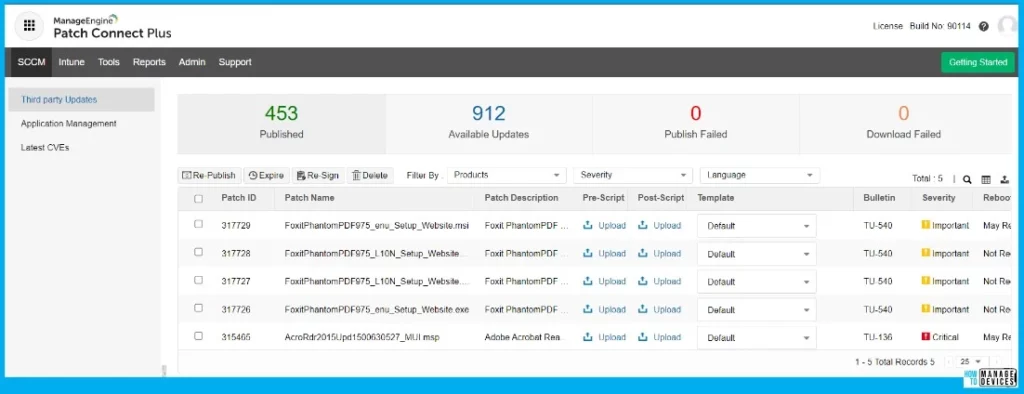Select the checkbox for patch 317726
The height and width of the screenshot is (394, 1024).
coord(199,308)
